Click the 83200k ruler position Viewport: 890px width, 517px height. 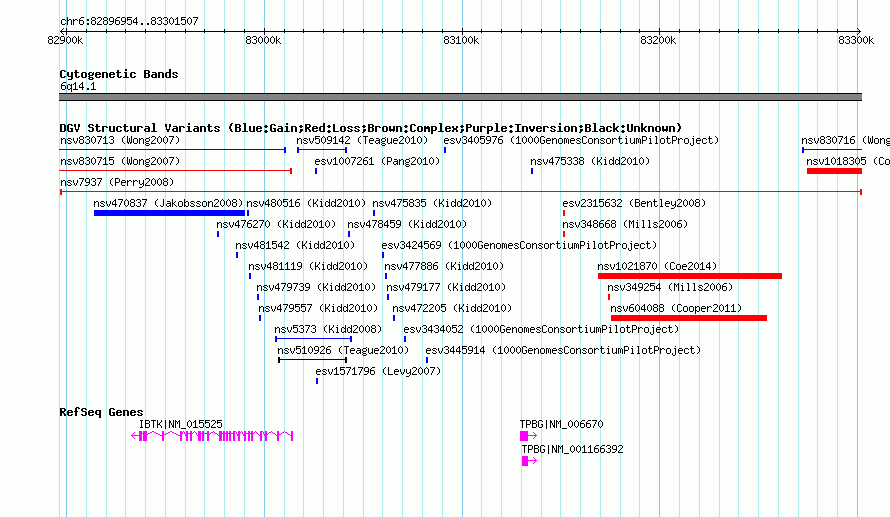[x=658, y=40]
